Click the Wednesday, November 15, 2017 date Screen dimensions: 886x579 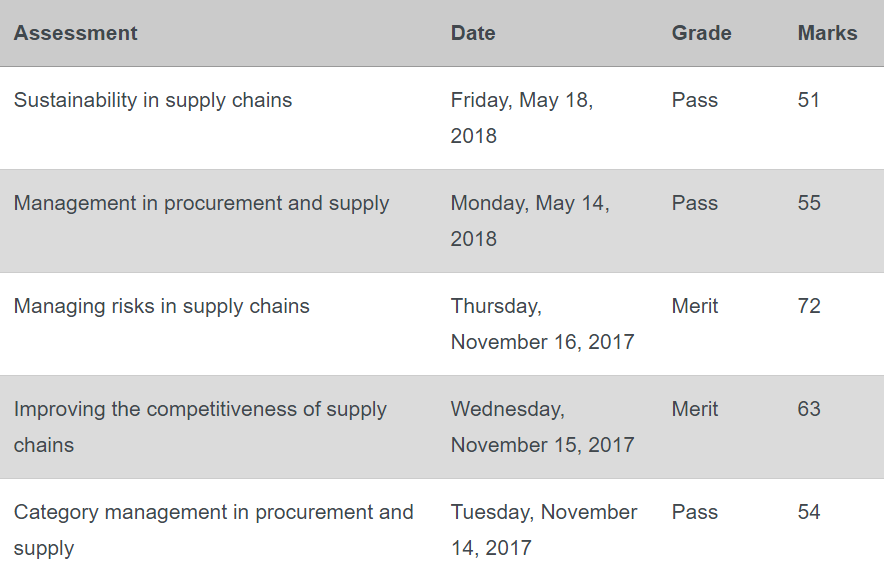click(542, 426)
